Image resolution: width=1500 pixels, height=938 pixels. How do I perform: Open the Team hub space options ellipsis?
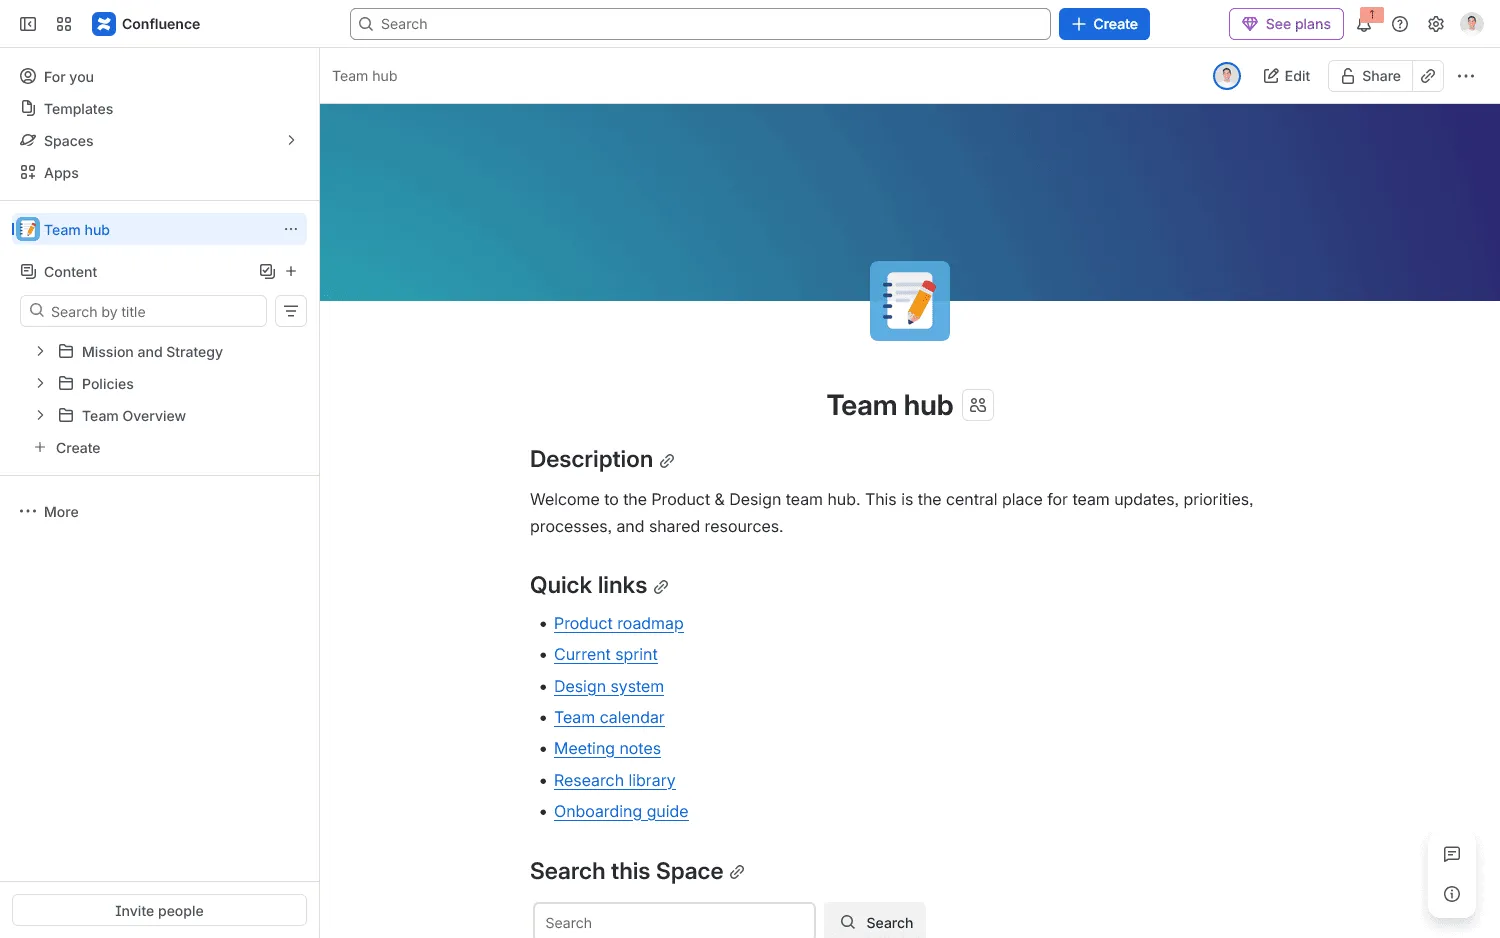point(291,229)
